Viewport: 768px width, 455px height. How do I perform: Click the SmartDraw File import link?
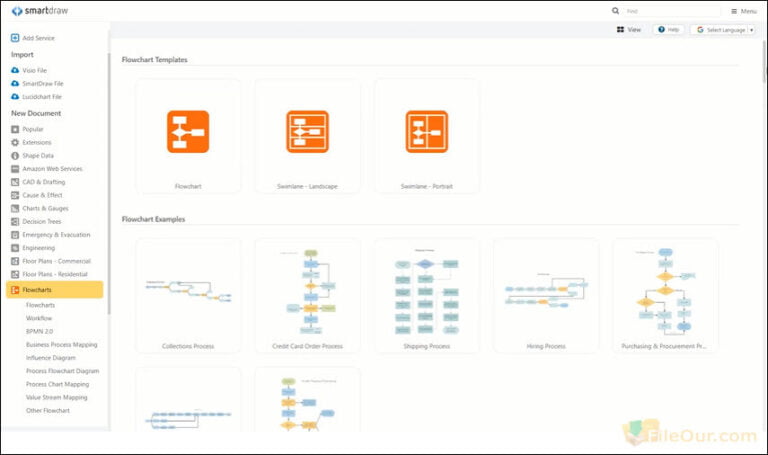pyautogui.click(x=42, y=84)
